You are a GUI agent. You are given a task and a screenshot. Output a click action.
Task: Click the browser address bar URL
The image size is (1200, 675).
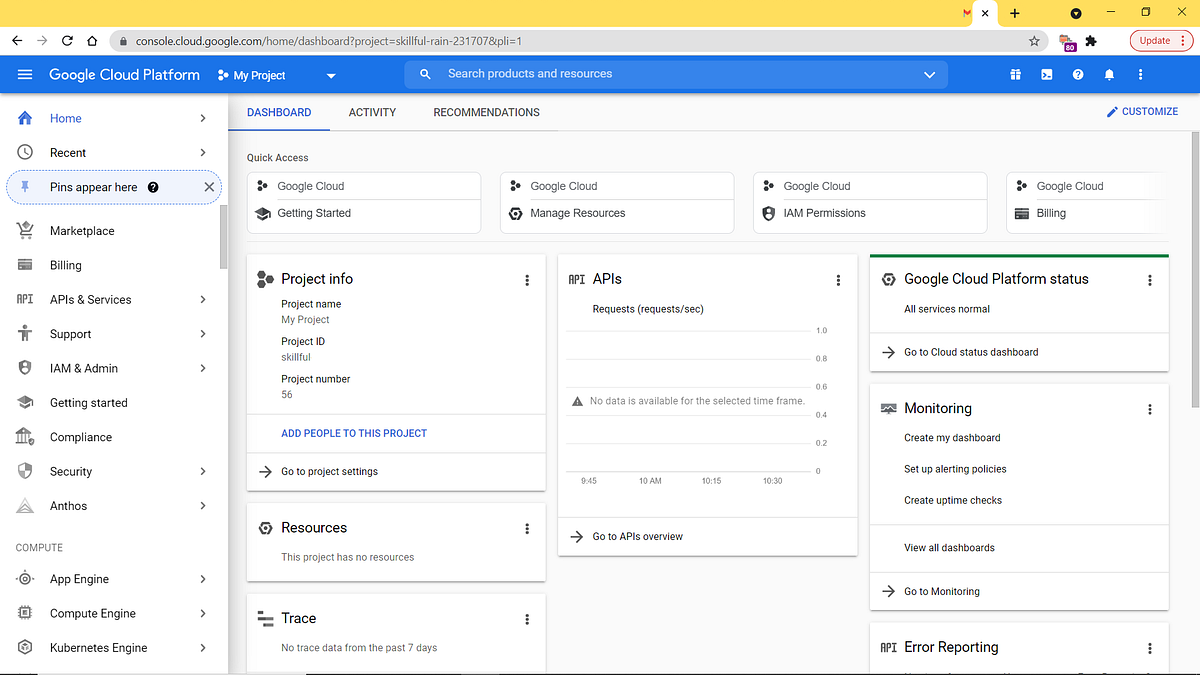coord(329,41)
